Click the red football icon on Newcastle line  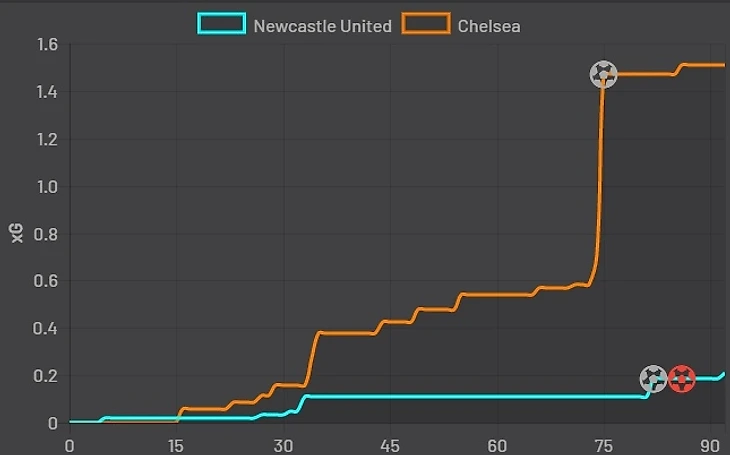pos(682,379)
